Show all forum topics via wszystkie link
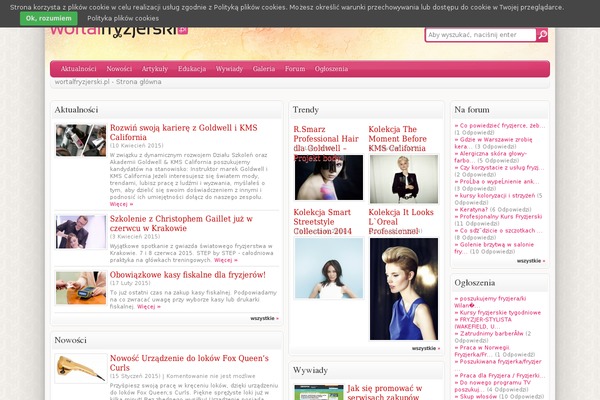 531,261
